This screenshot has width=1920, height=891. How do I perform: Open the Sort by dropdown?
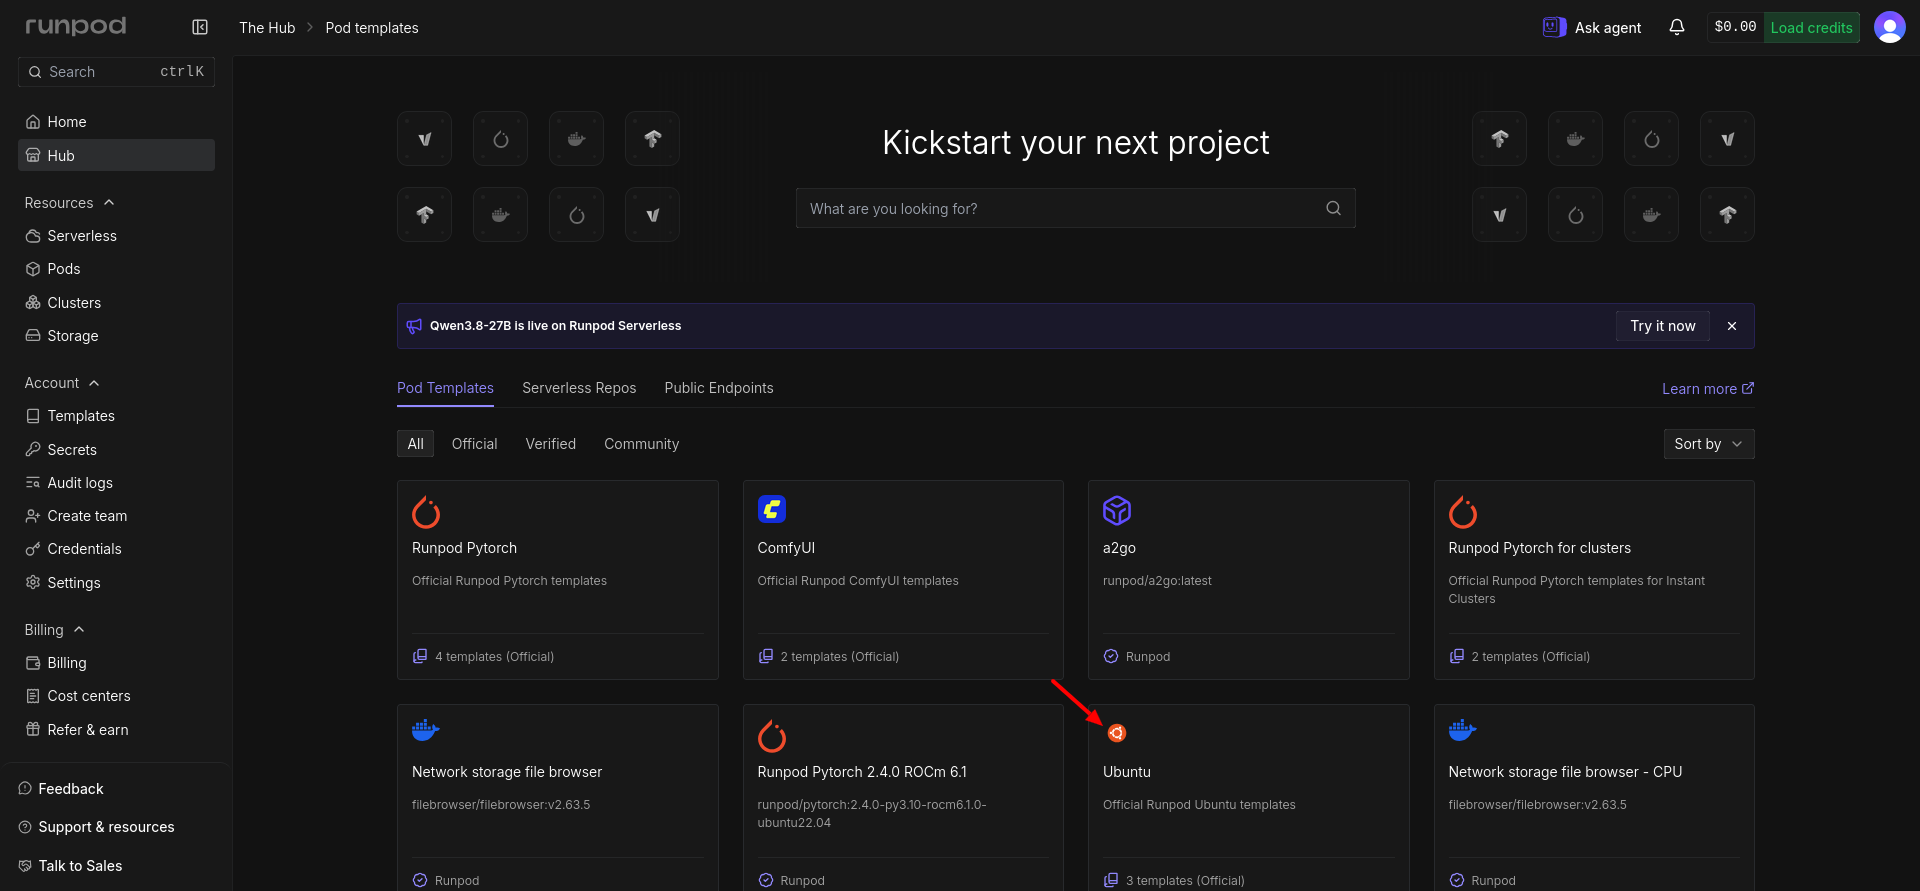1709,444
